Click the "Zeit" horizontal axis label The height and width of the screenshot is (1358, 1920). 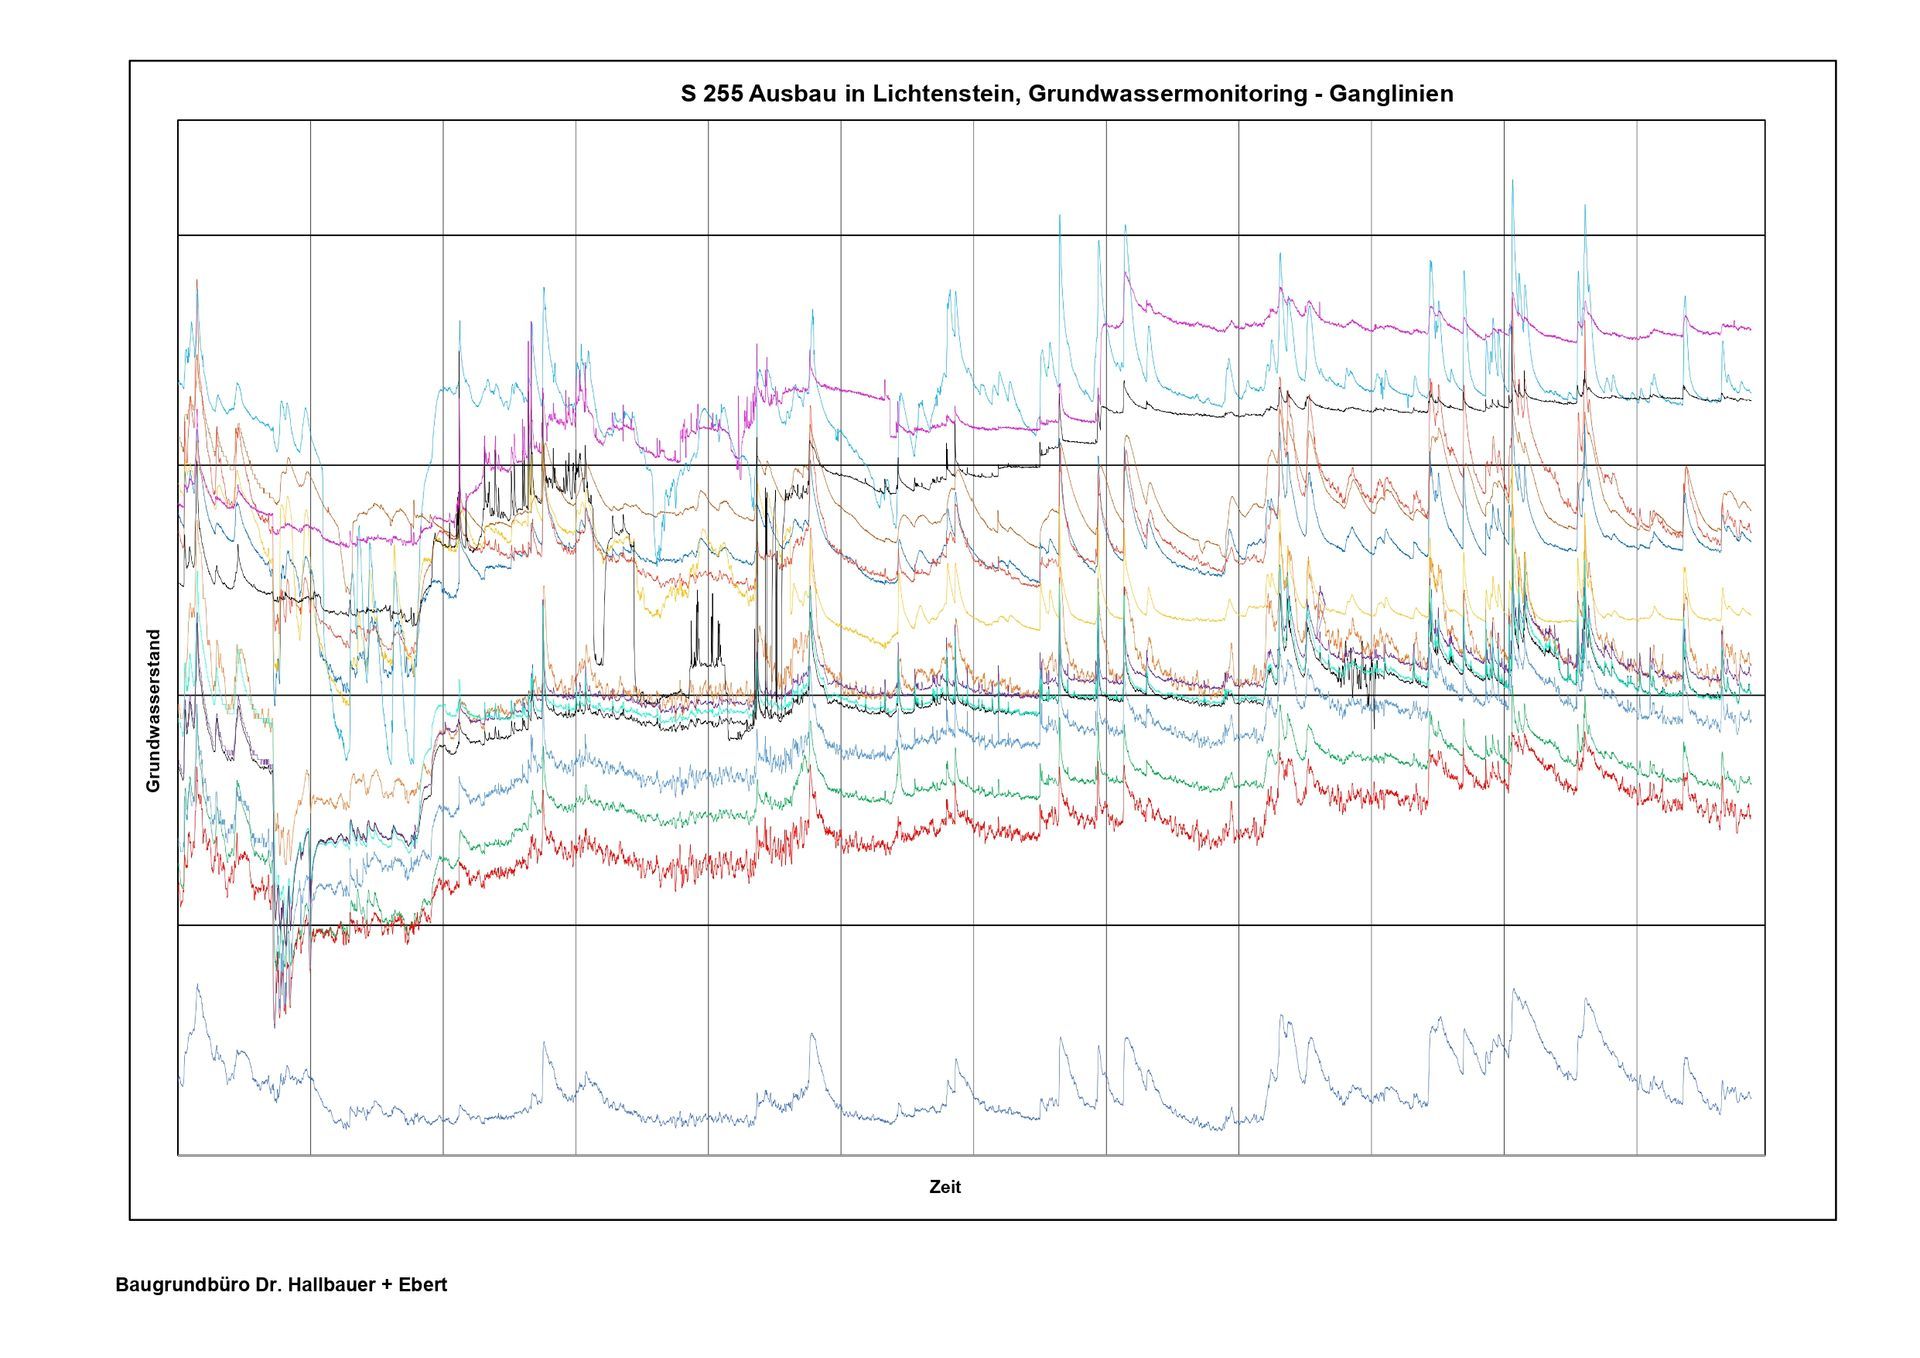click(945, 1187)
